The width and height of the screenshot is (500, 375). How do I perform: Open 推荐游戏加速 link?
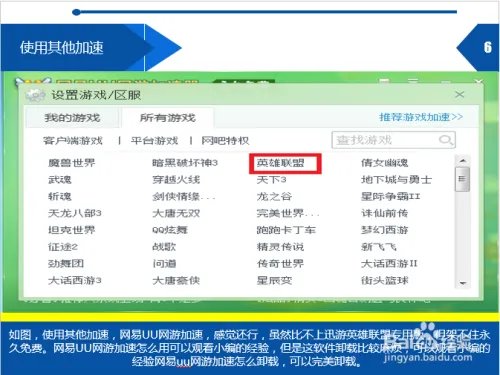point(421,117)
